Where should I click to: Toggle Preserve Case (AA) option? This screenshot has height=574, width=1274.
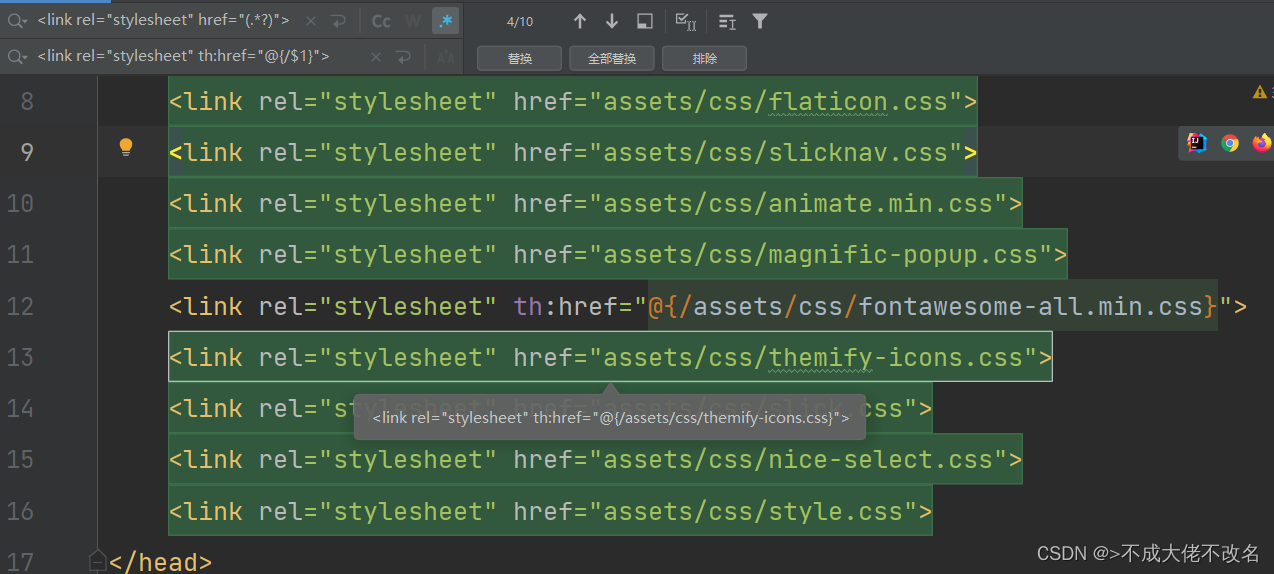[x=445, y=58]
